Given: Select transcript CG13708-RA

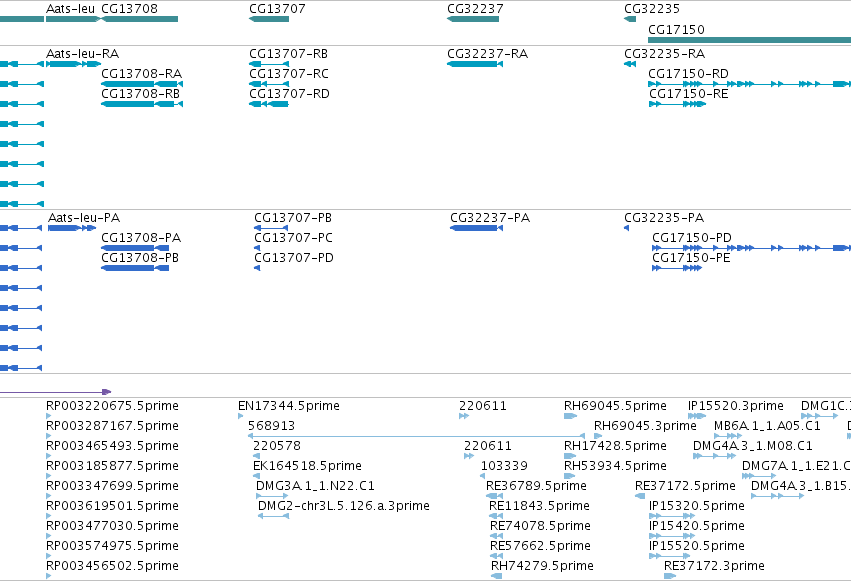Looking at the screenshot, I should tap(142, 84).
